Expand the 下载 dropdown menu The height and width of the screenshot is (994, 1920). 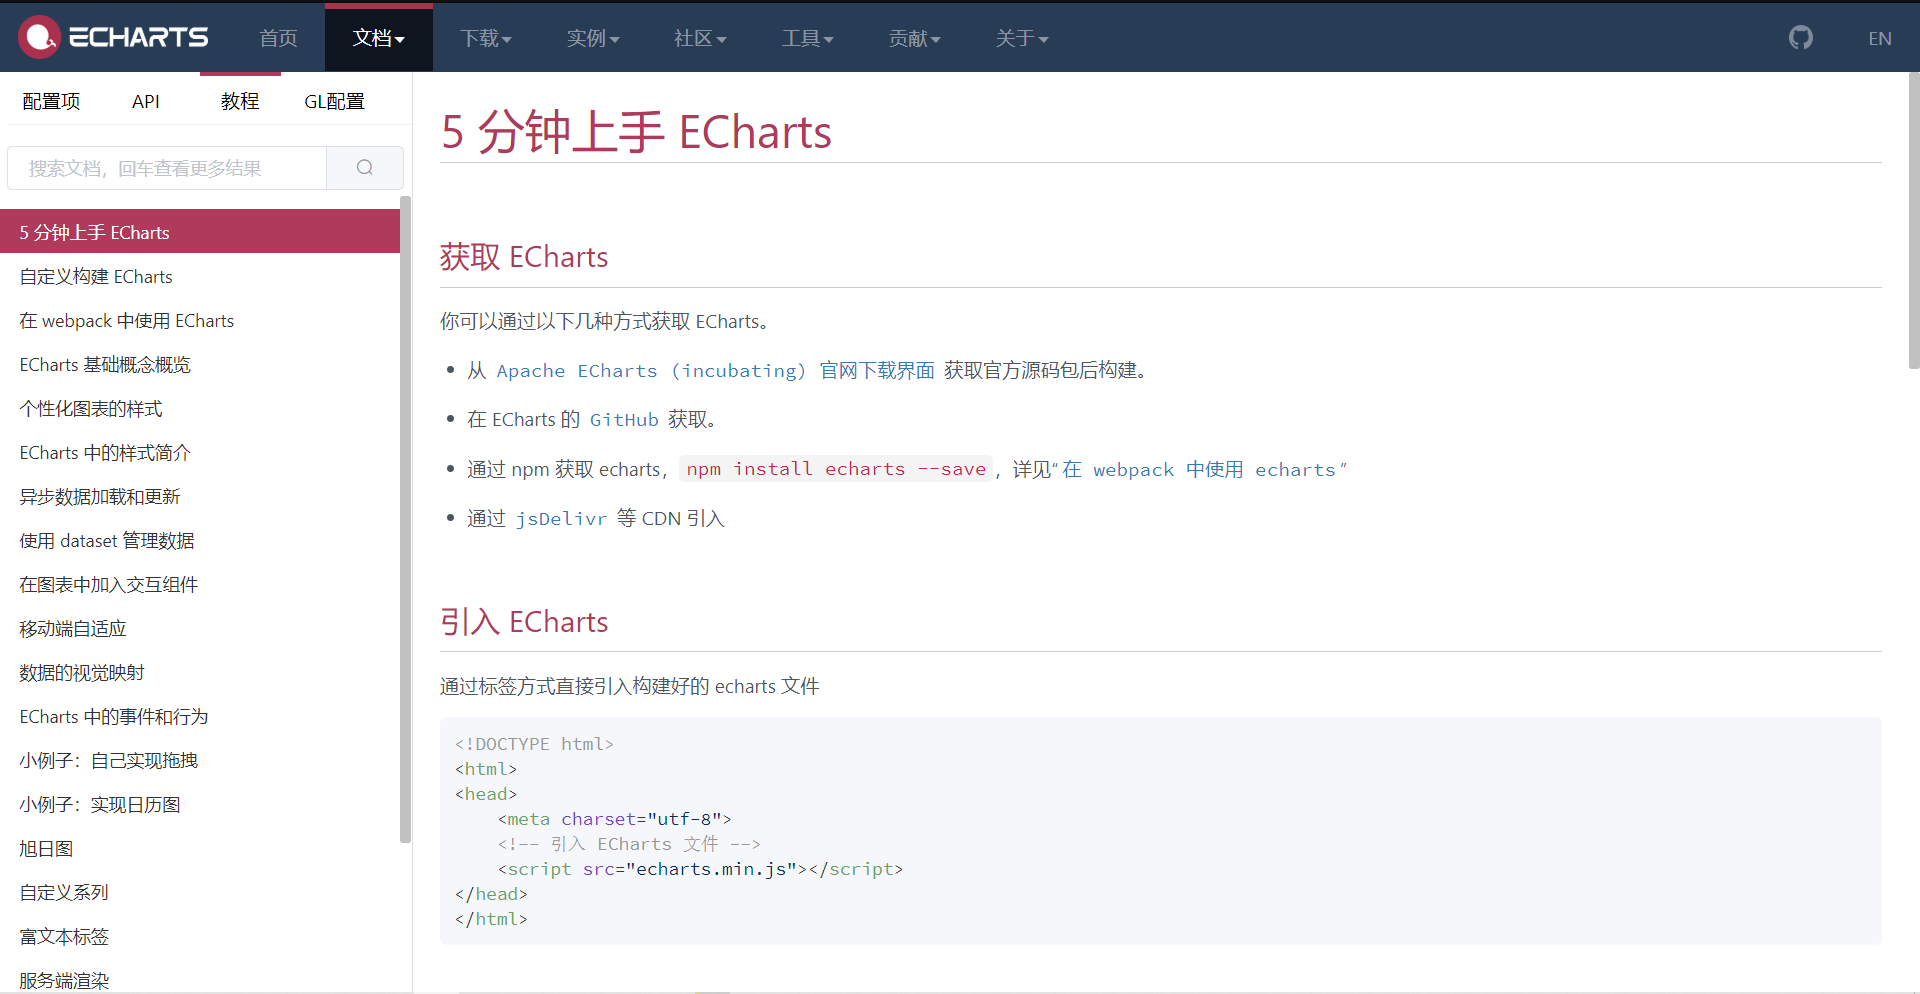(486, 38)
